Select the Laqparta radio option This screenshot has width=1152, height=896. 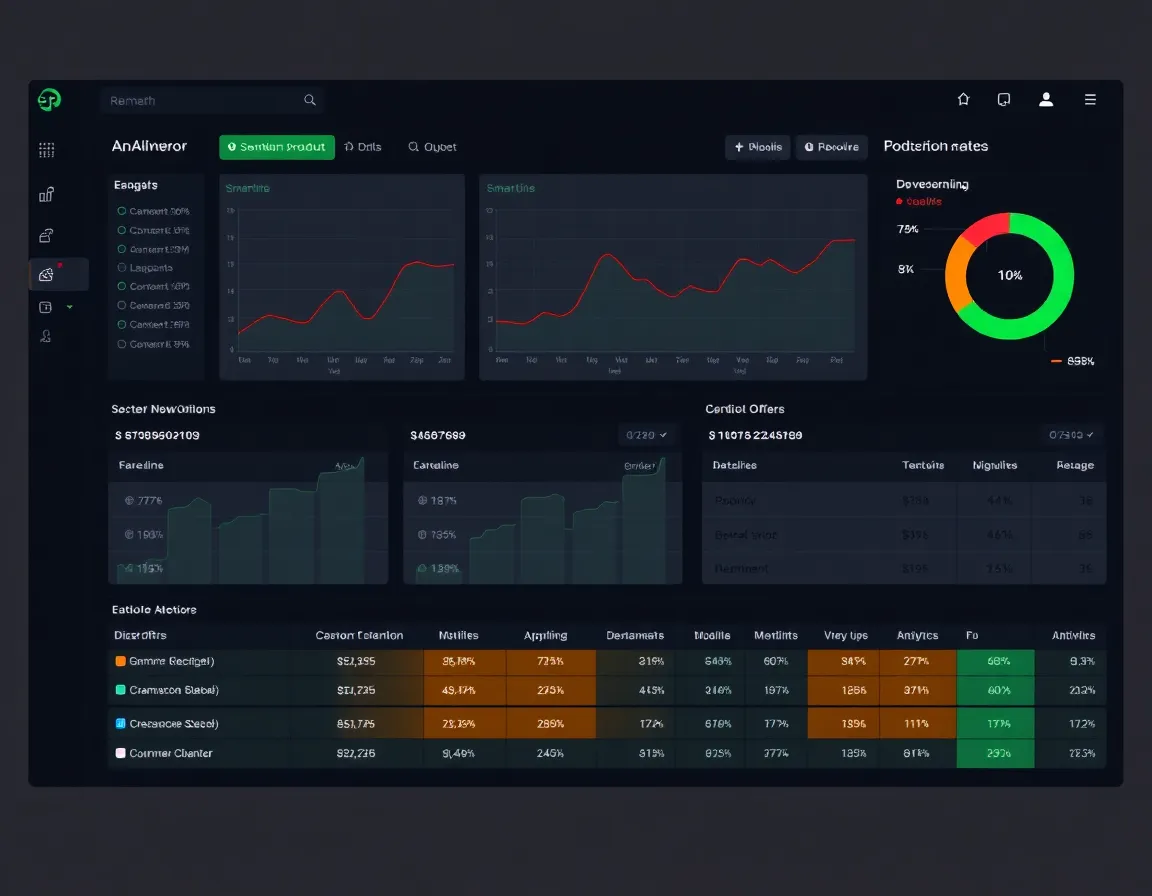[x=122, y=267]
